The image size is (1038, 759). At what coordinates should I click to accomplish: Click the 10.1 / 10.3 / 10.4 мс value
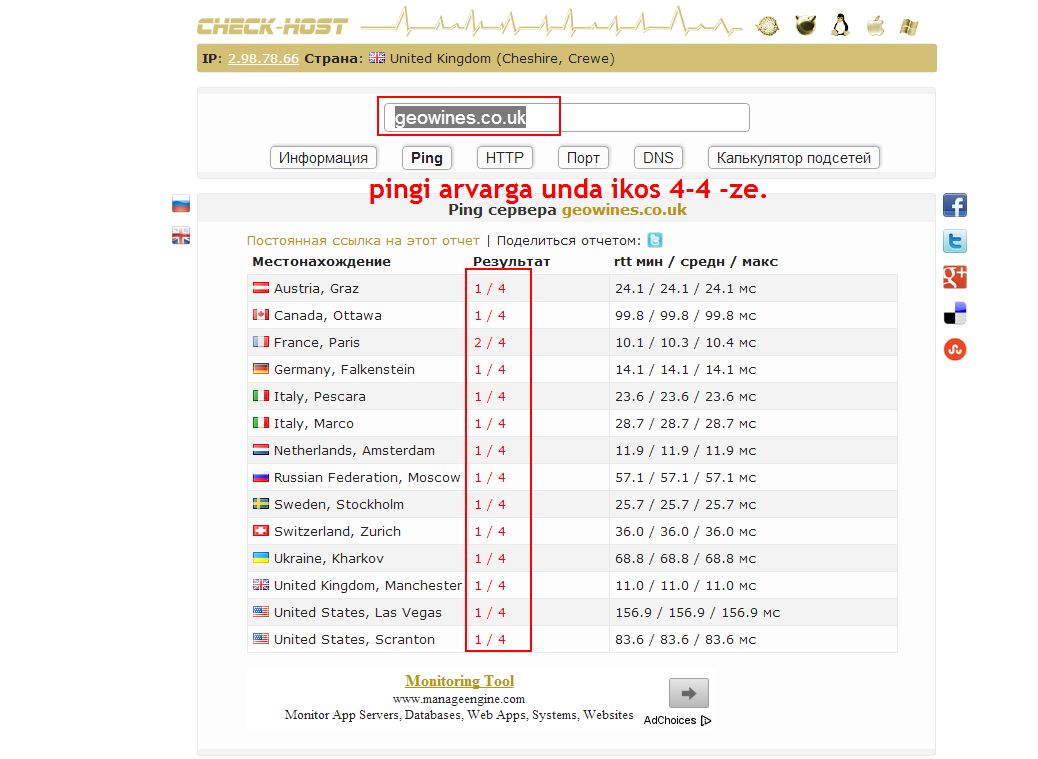click(x=685, y=343)
